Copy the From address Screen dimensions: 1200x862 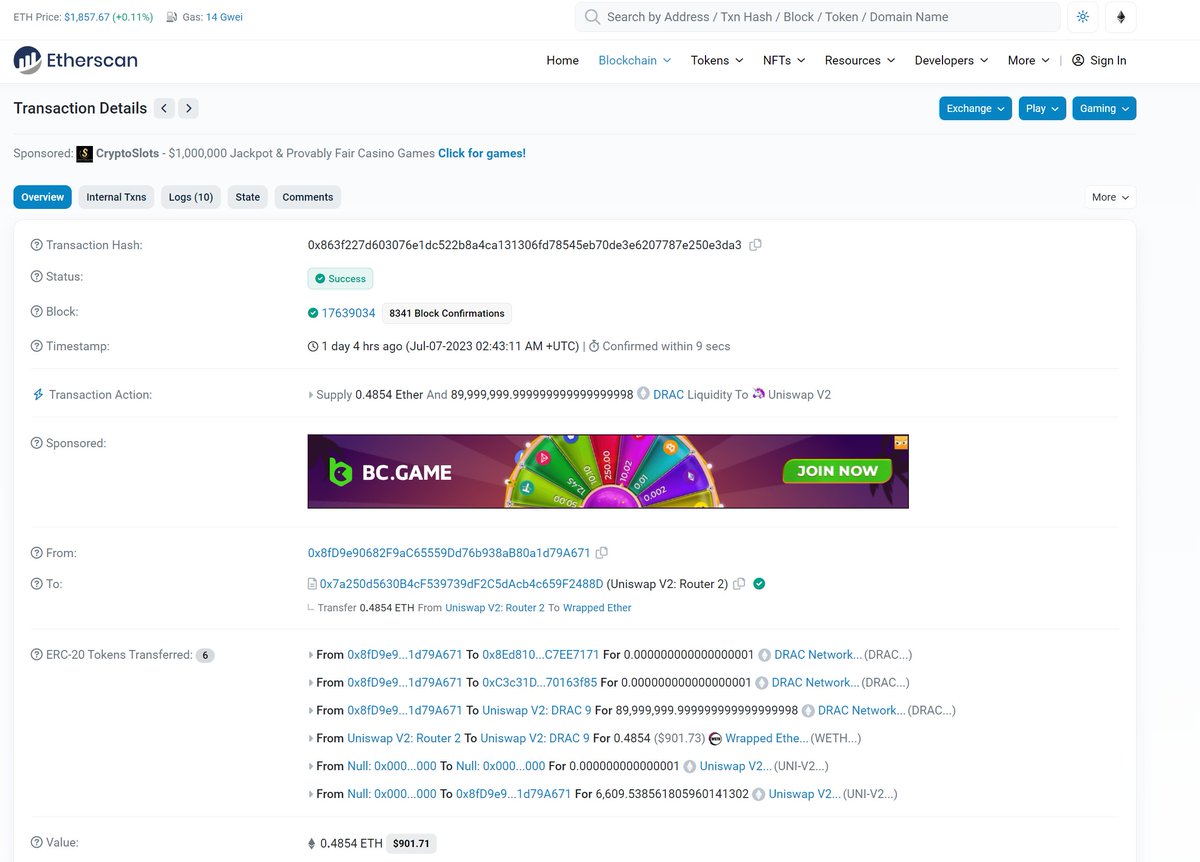pyautogui.click(x=602, y=553)
